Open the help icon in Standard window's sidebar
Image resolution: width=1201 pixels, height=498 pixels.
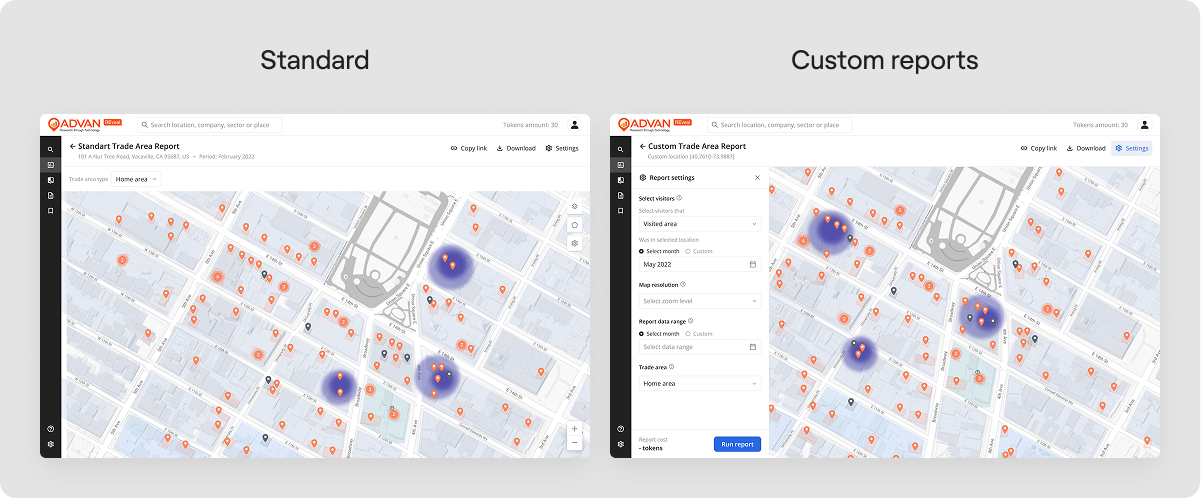[50, 429]
